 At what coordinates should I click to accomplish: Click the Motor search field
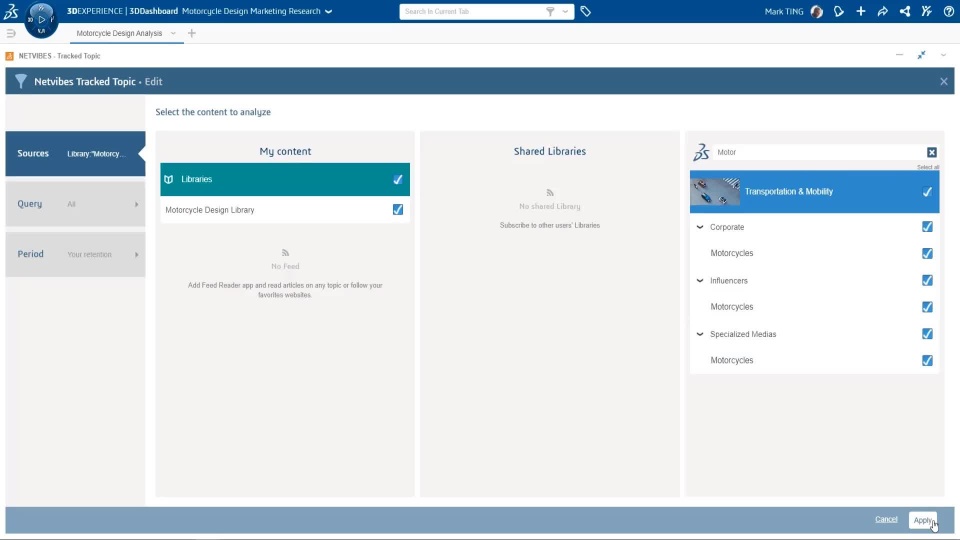pos(819,152)
